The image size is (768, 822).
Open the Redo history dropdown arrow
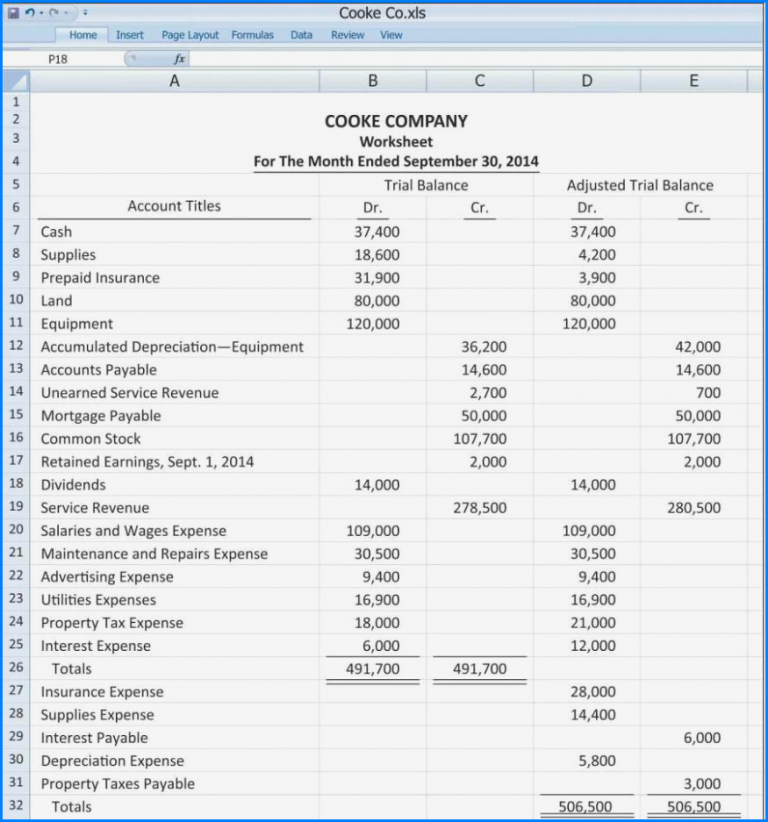coord(66,13)
